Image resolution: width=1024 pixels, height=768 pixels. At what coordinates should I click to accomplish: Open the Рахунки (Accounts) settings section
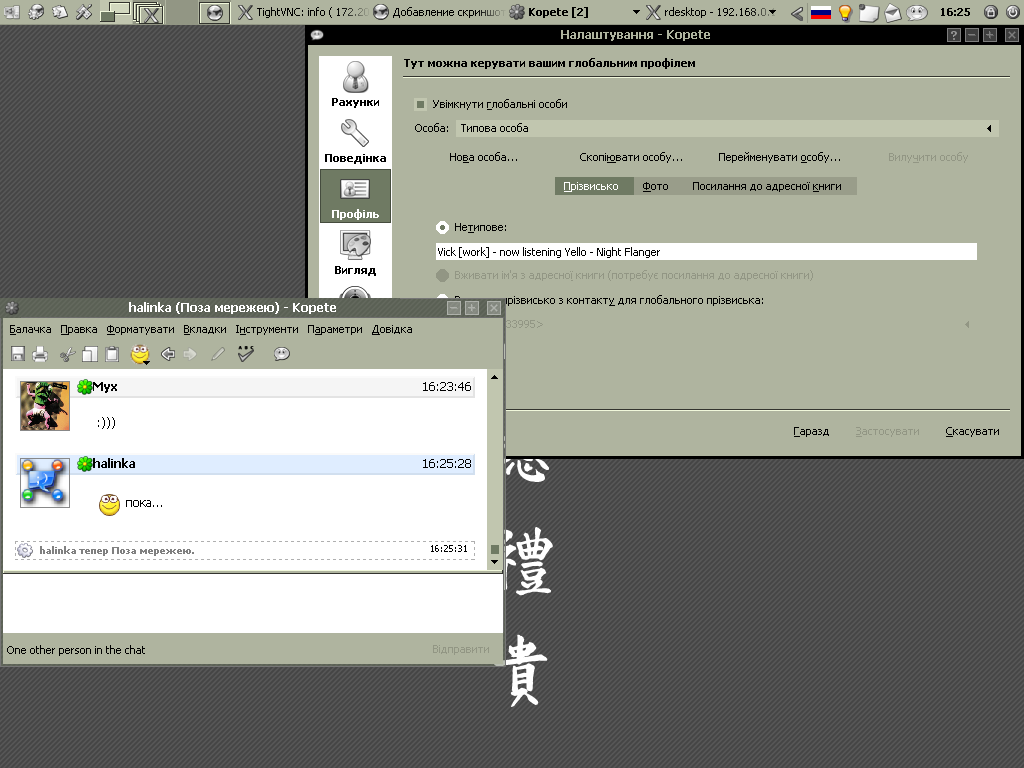click(x=355, y=84)
